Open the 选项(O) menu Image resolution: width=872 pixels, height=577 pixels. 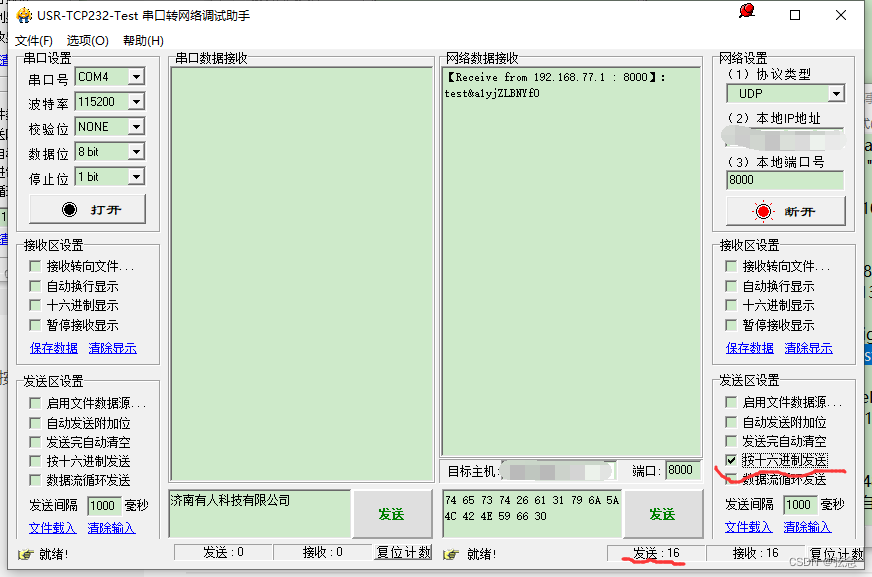tap(87, 41)
